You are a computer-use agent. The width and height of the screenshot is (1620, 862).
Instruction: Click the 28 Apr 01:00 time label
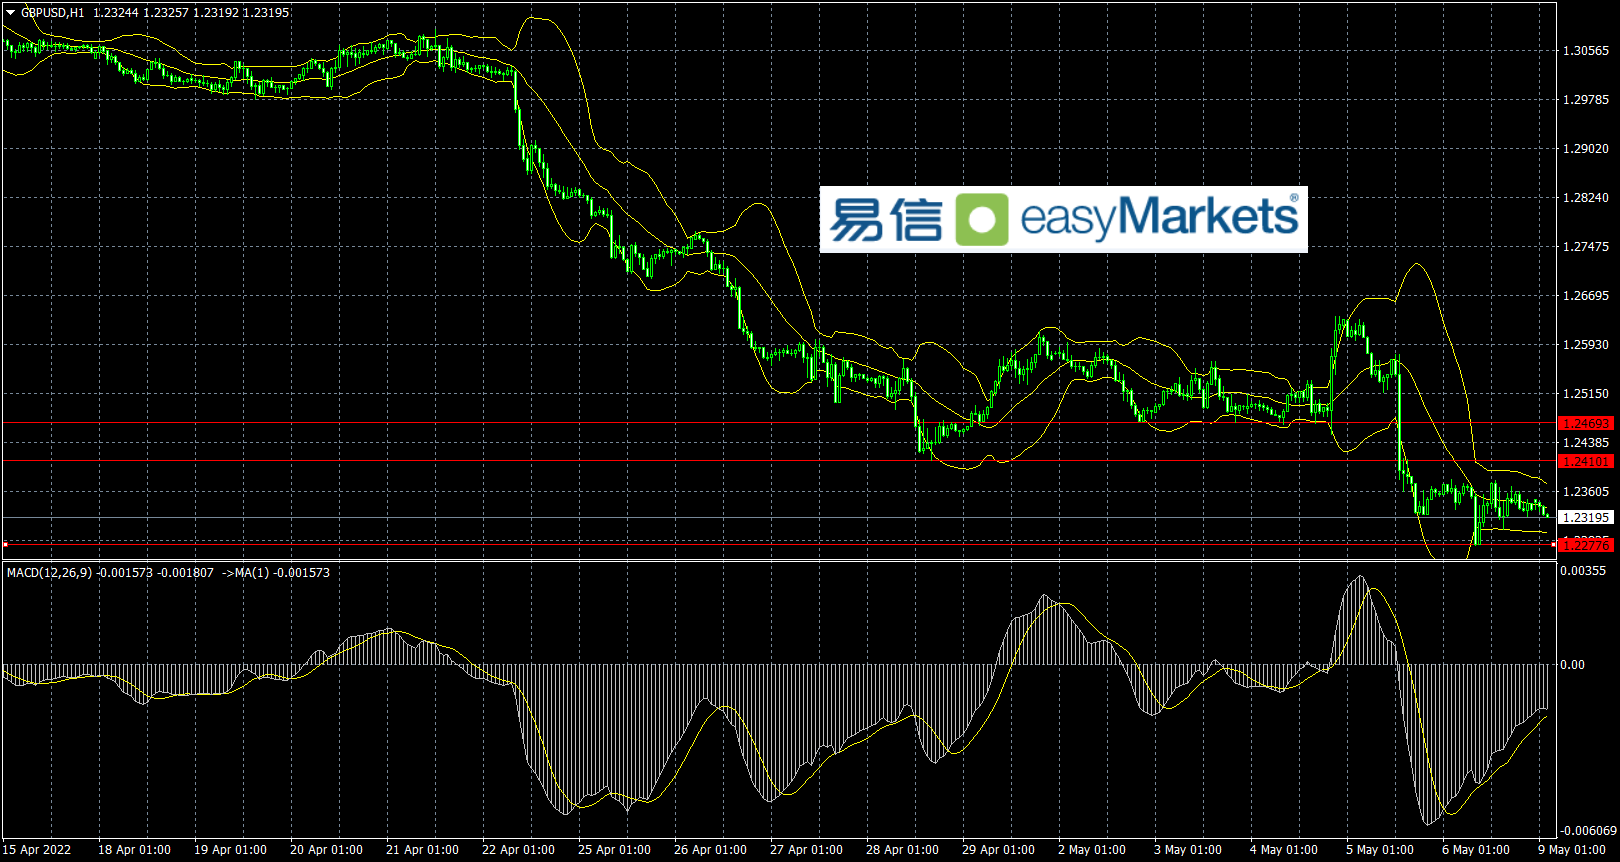click(x=902, y=850)
